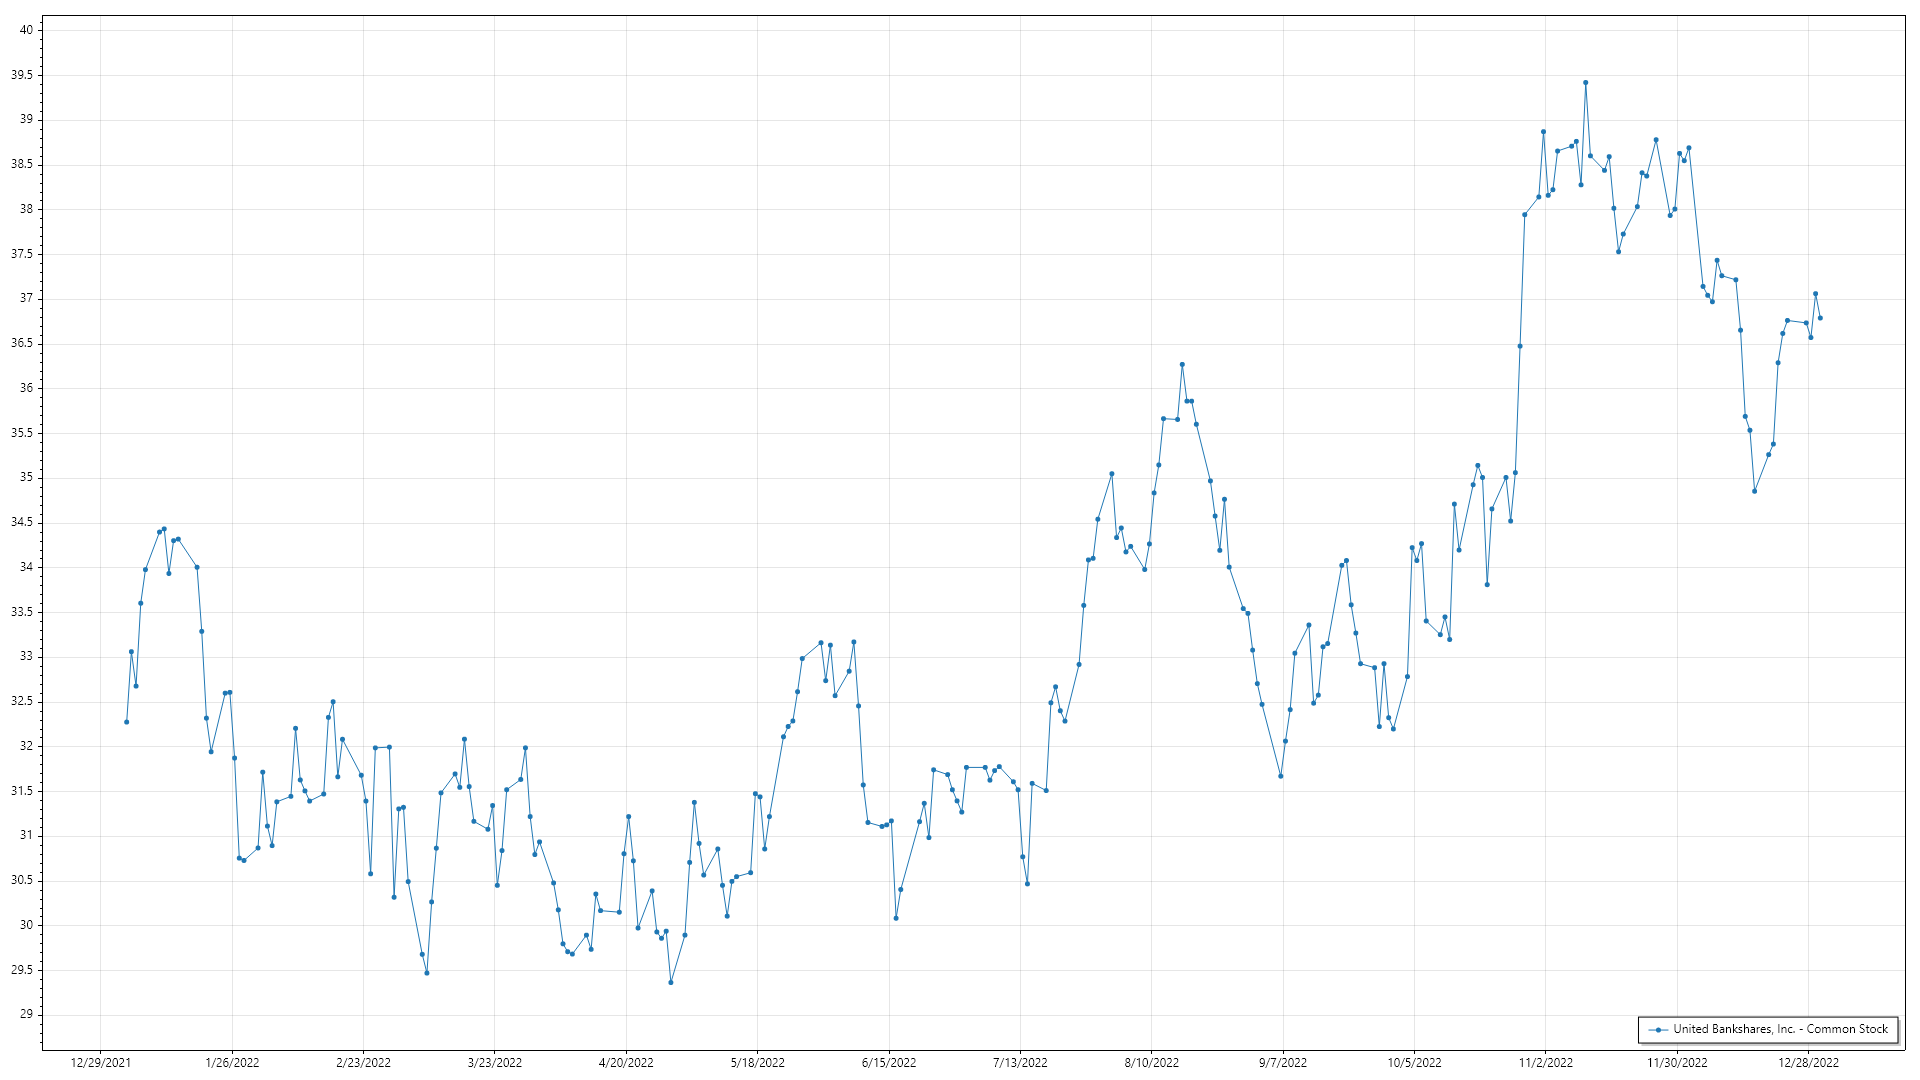Click the last data point of the series

coord(1820,318)
